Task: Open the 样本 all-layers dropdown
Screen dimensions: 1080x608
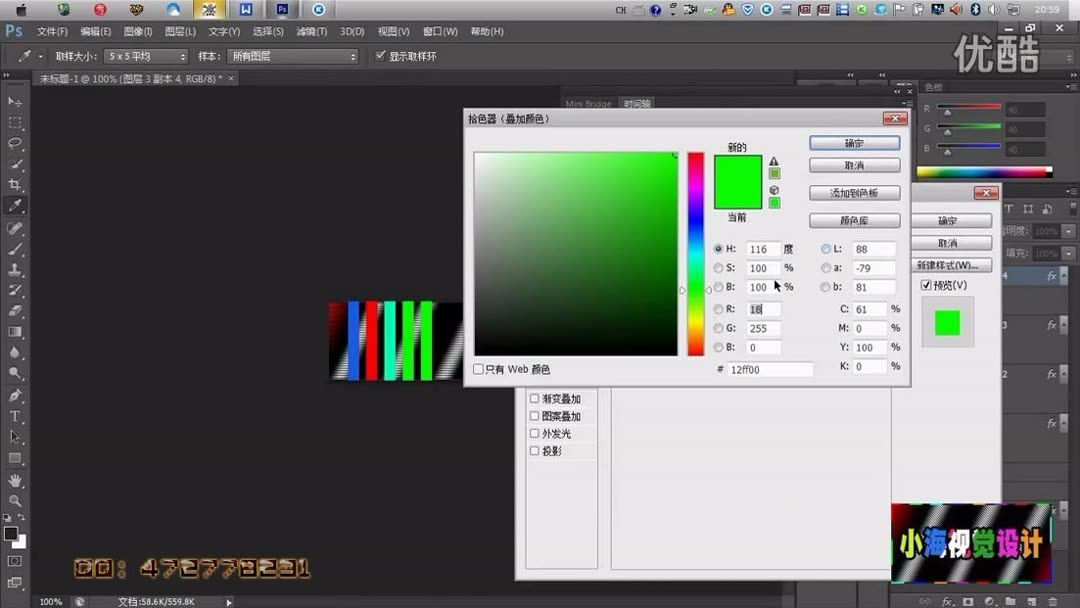Action: pyautogui.click(x=290, y=56)
